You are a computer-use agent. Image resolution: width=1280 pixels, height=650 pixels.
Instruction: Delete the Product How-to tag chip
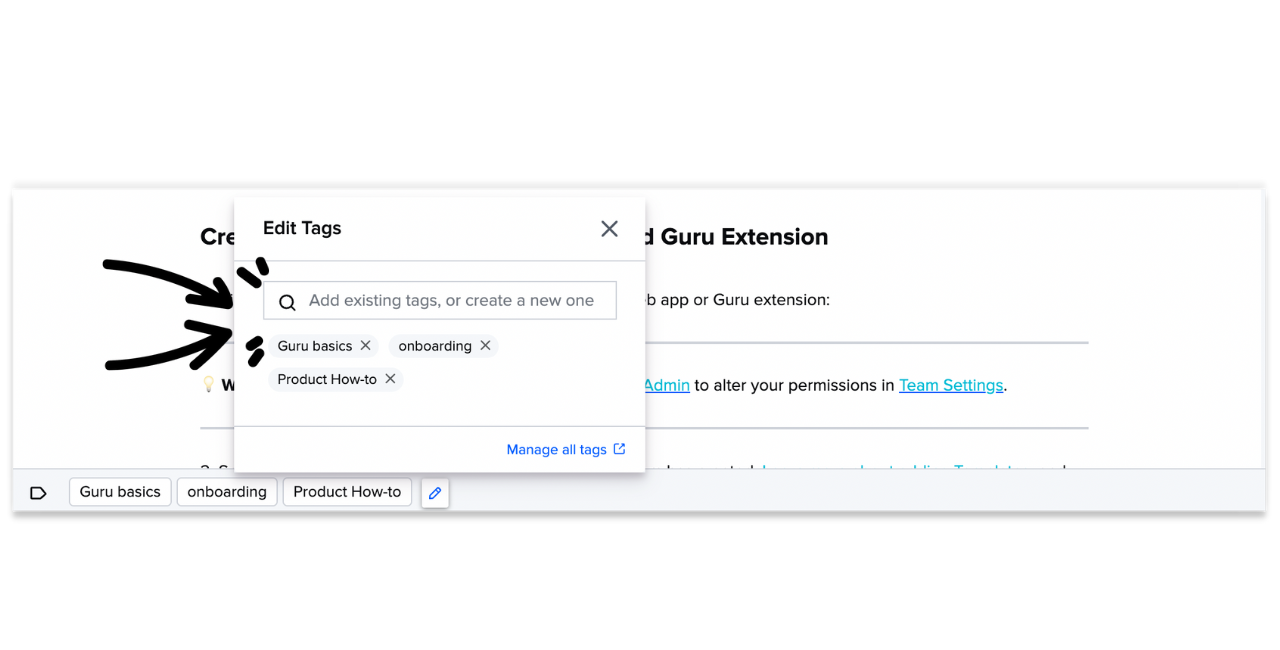pyautogui.click(x=391, y=378)
